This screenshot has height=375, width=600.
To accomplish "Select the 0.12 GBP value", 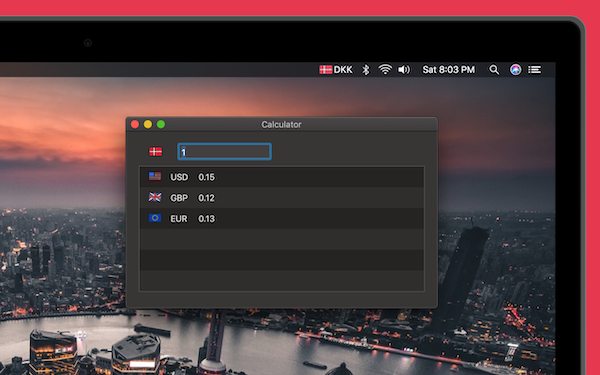I will pos(206,198).
